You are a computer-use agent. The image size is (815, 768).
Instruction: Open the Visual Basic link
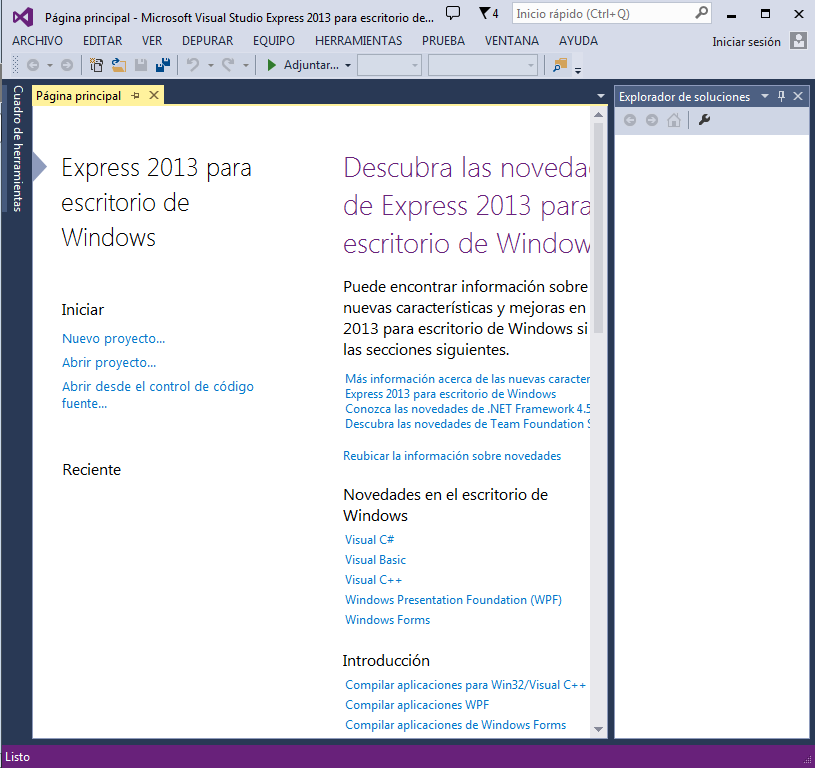(x=375, y=560)
